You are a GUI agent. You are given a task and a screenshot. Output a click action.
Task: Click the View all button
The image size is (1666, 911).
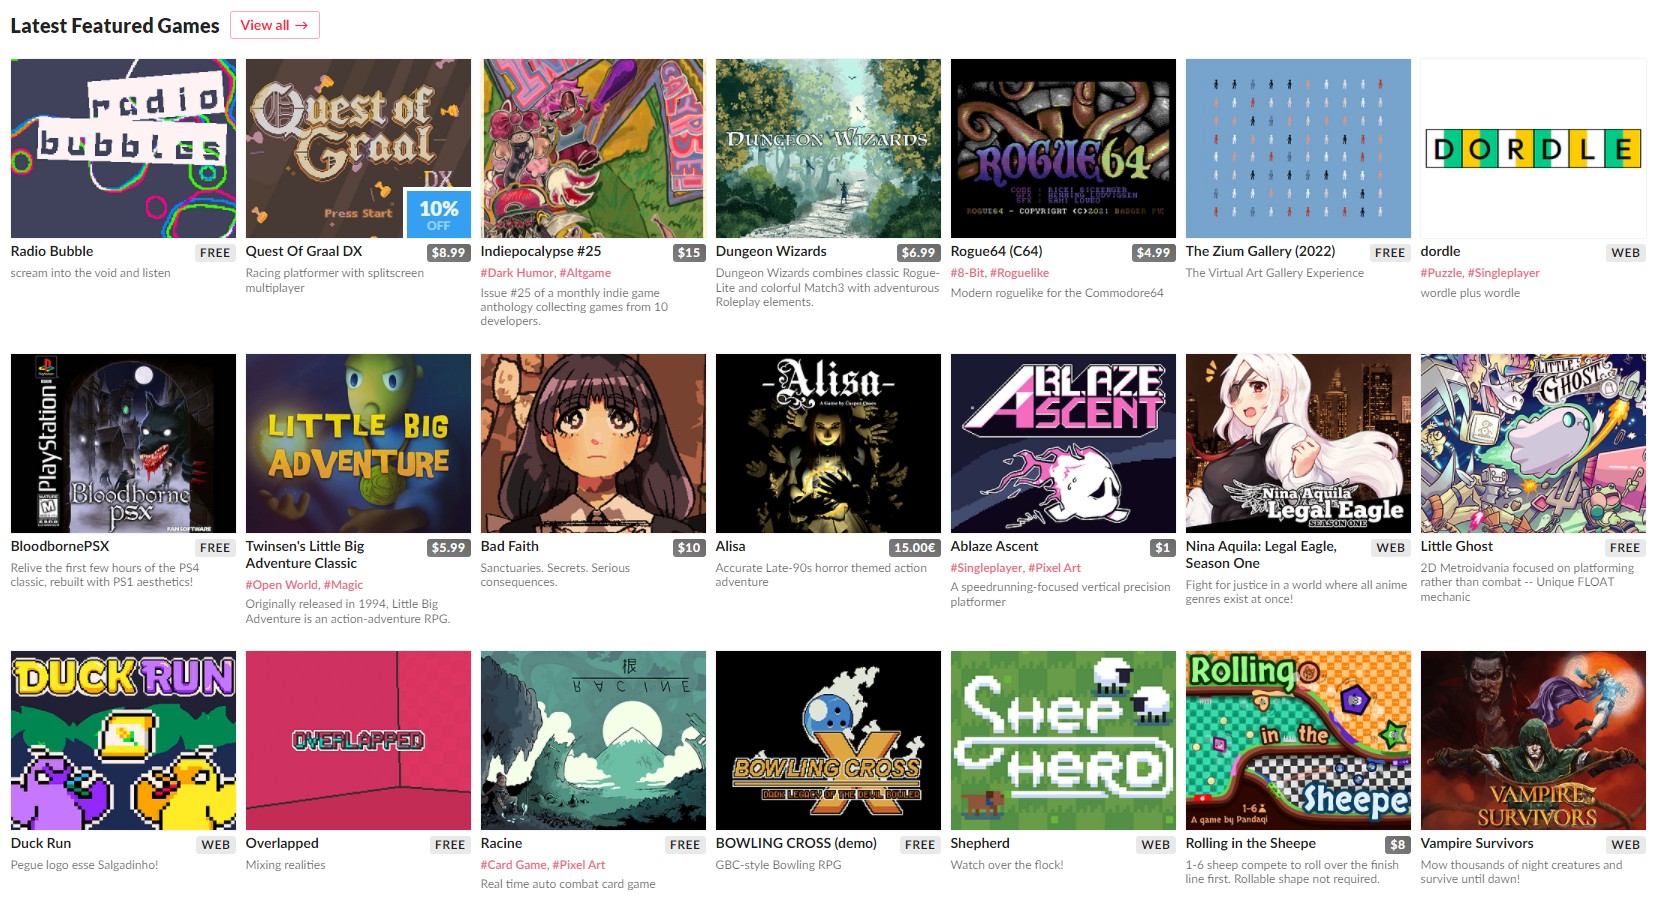[x=274, y=25]
